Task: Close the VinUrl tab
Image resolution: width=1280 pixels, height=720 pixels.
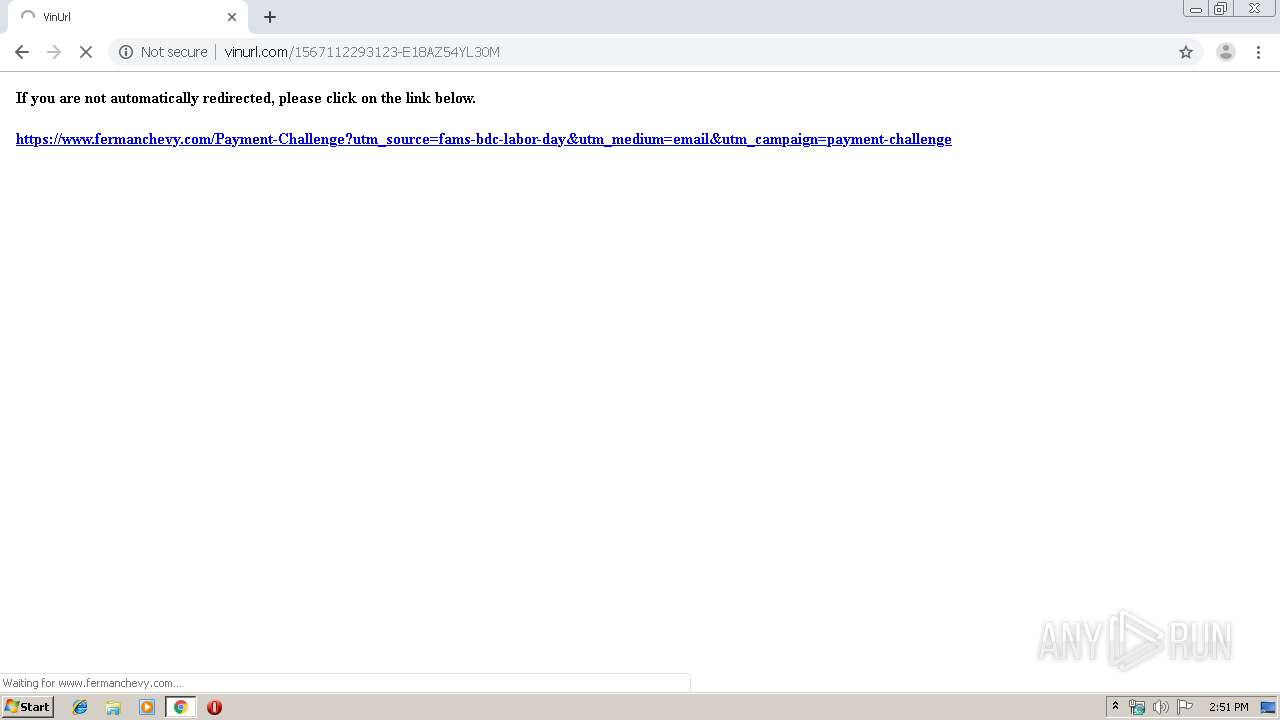Action: pos(232,17)
